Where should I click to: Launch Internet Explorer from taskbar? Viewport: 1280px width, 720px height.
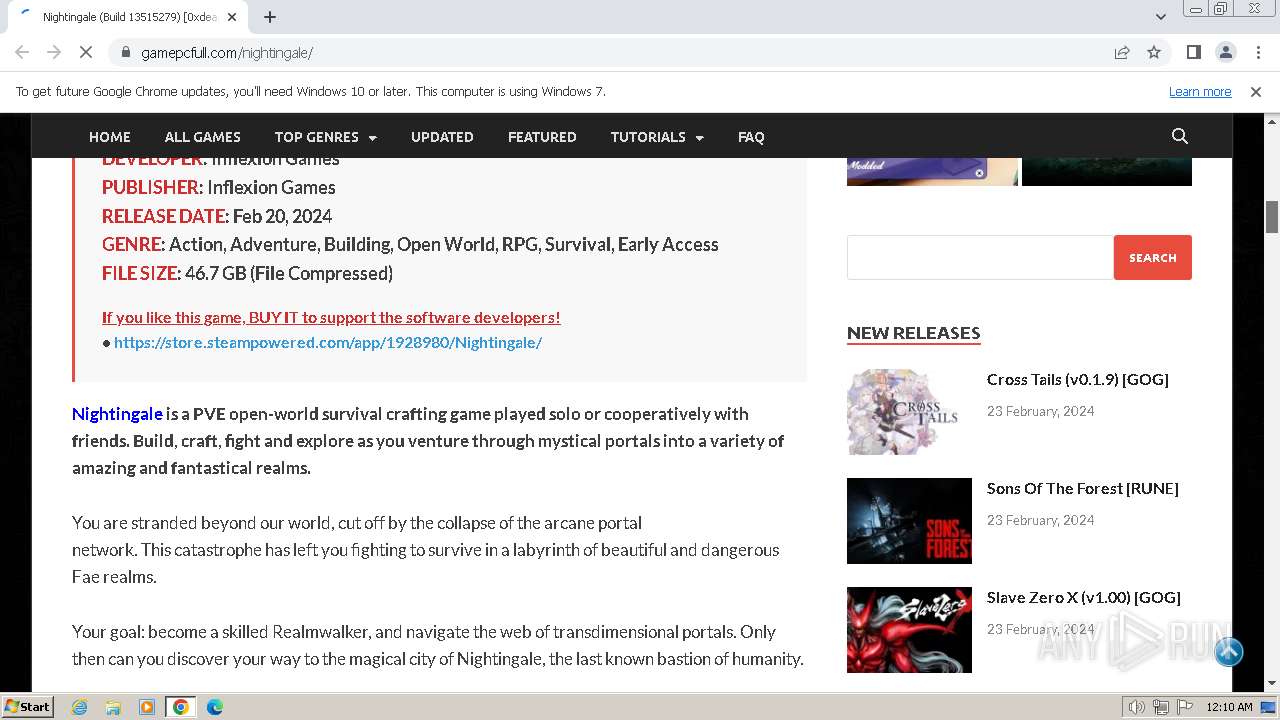pyautogui.click(x=79, y=707)
